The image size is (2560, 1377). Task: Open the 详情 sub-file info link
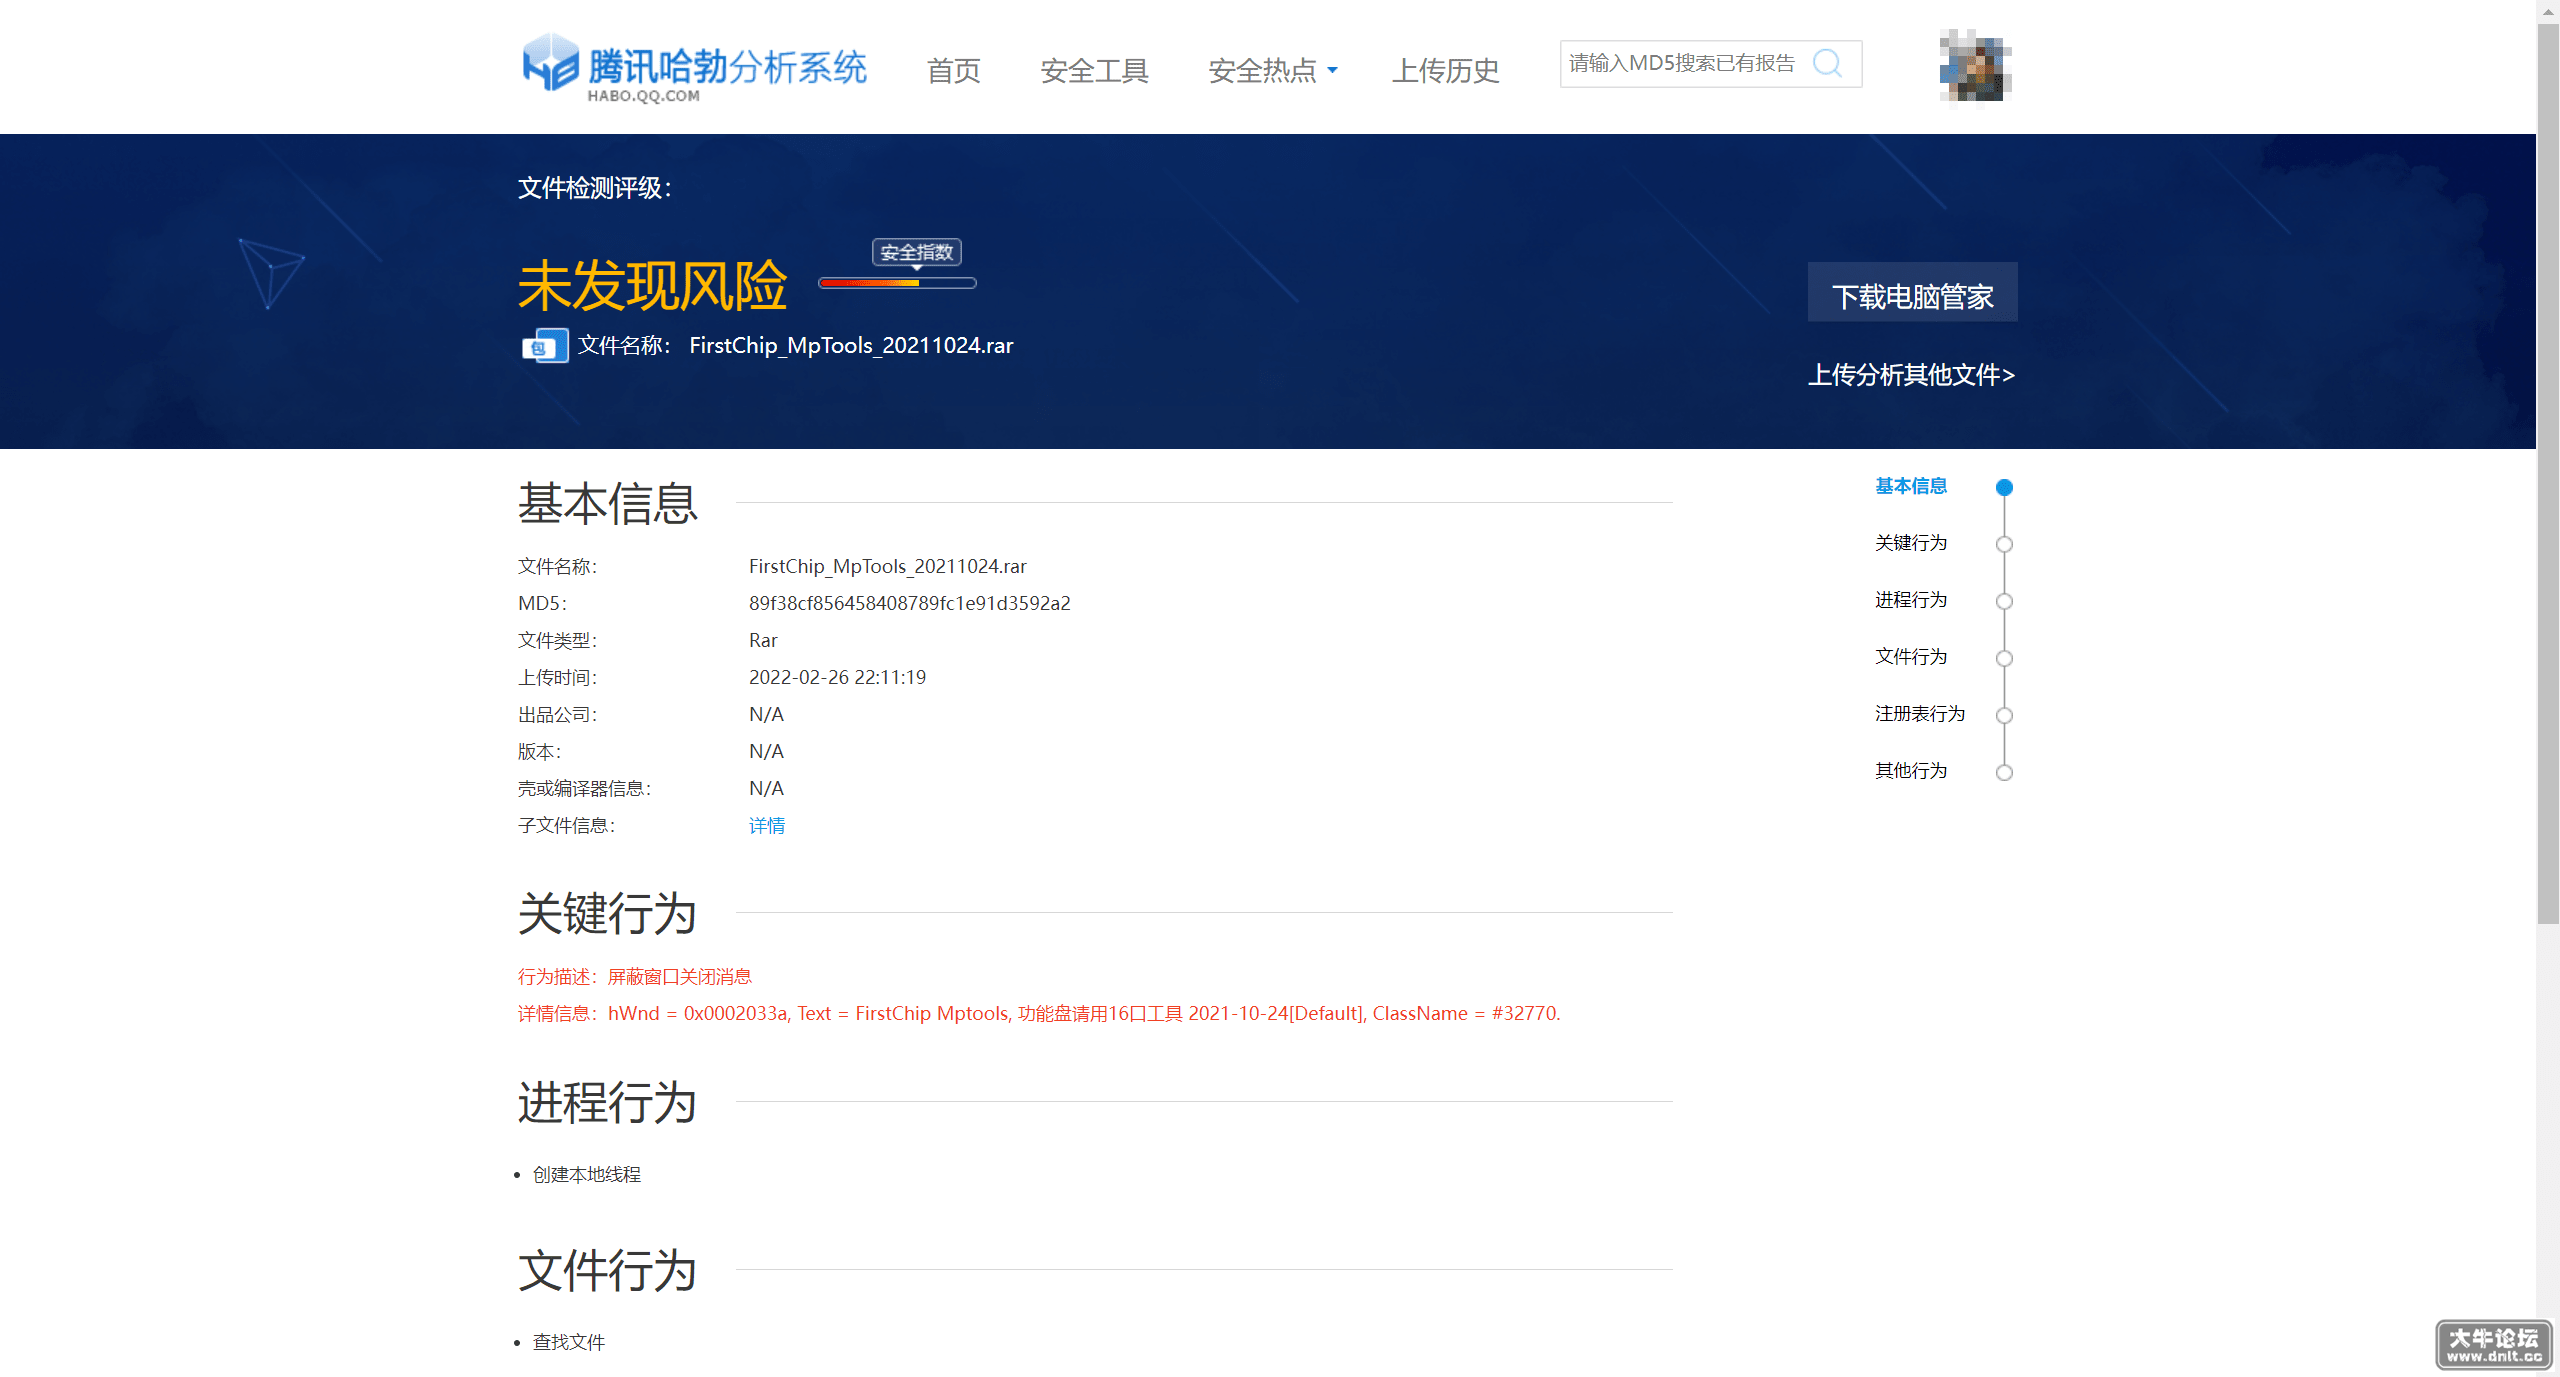pyautogui.click(x=767, y=825)
